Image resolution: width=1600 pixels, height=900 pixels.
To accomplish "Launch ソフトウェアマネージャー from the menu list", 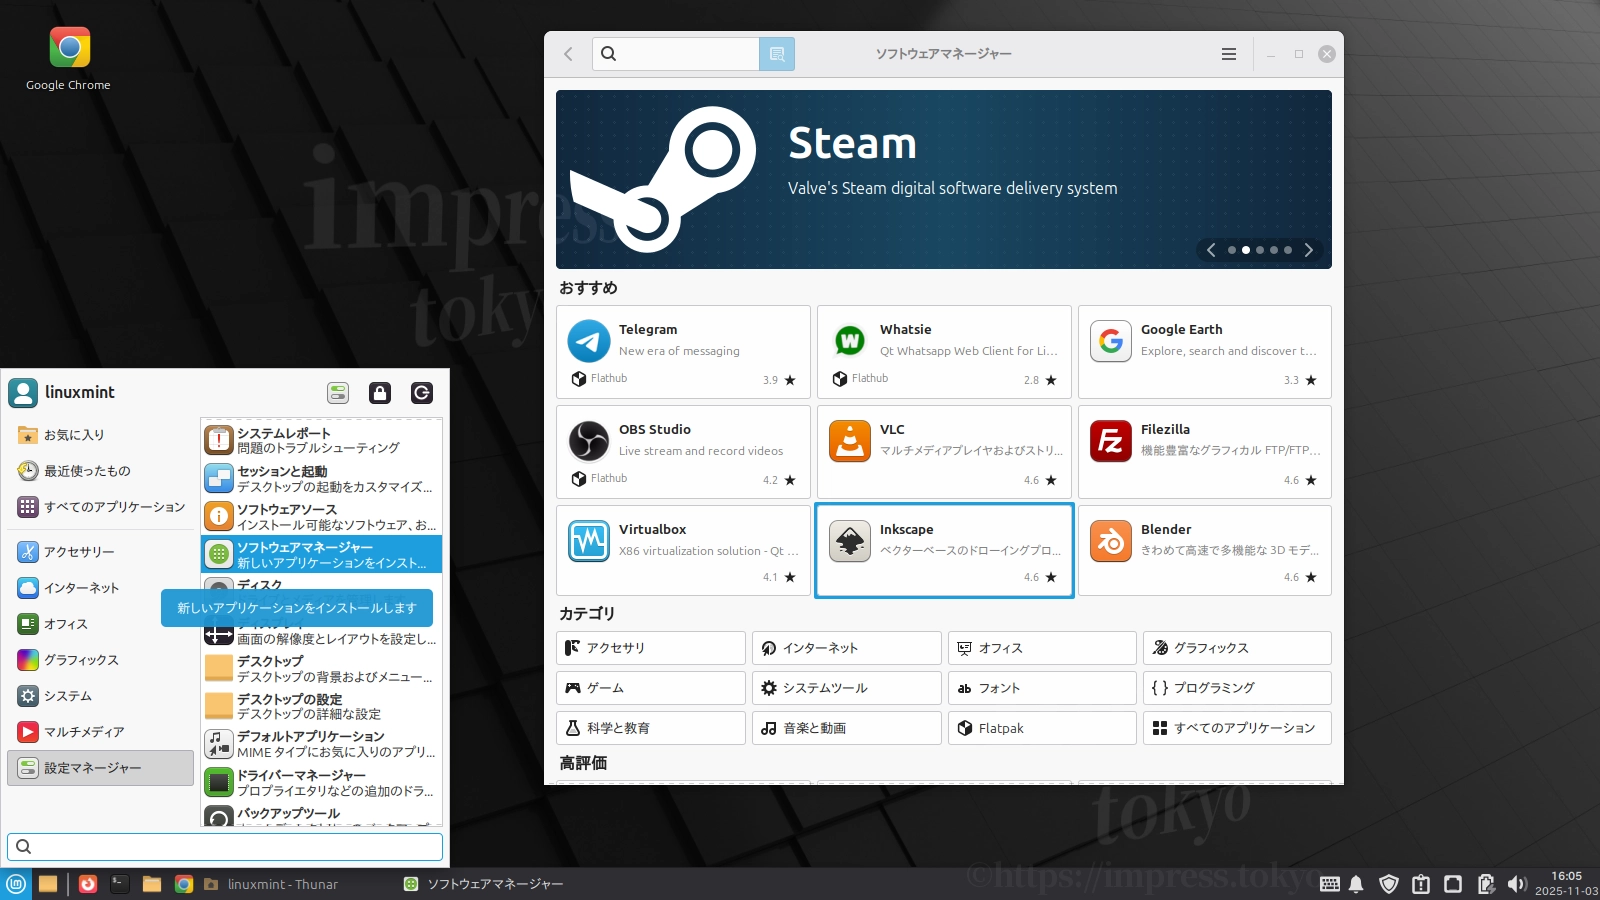I will tap(321, 555).
